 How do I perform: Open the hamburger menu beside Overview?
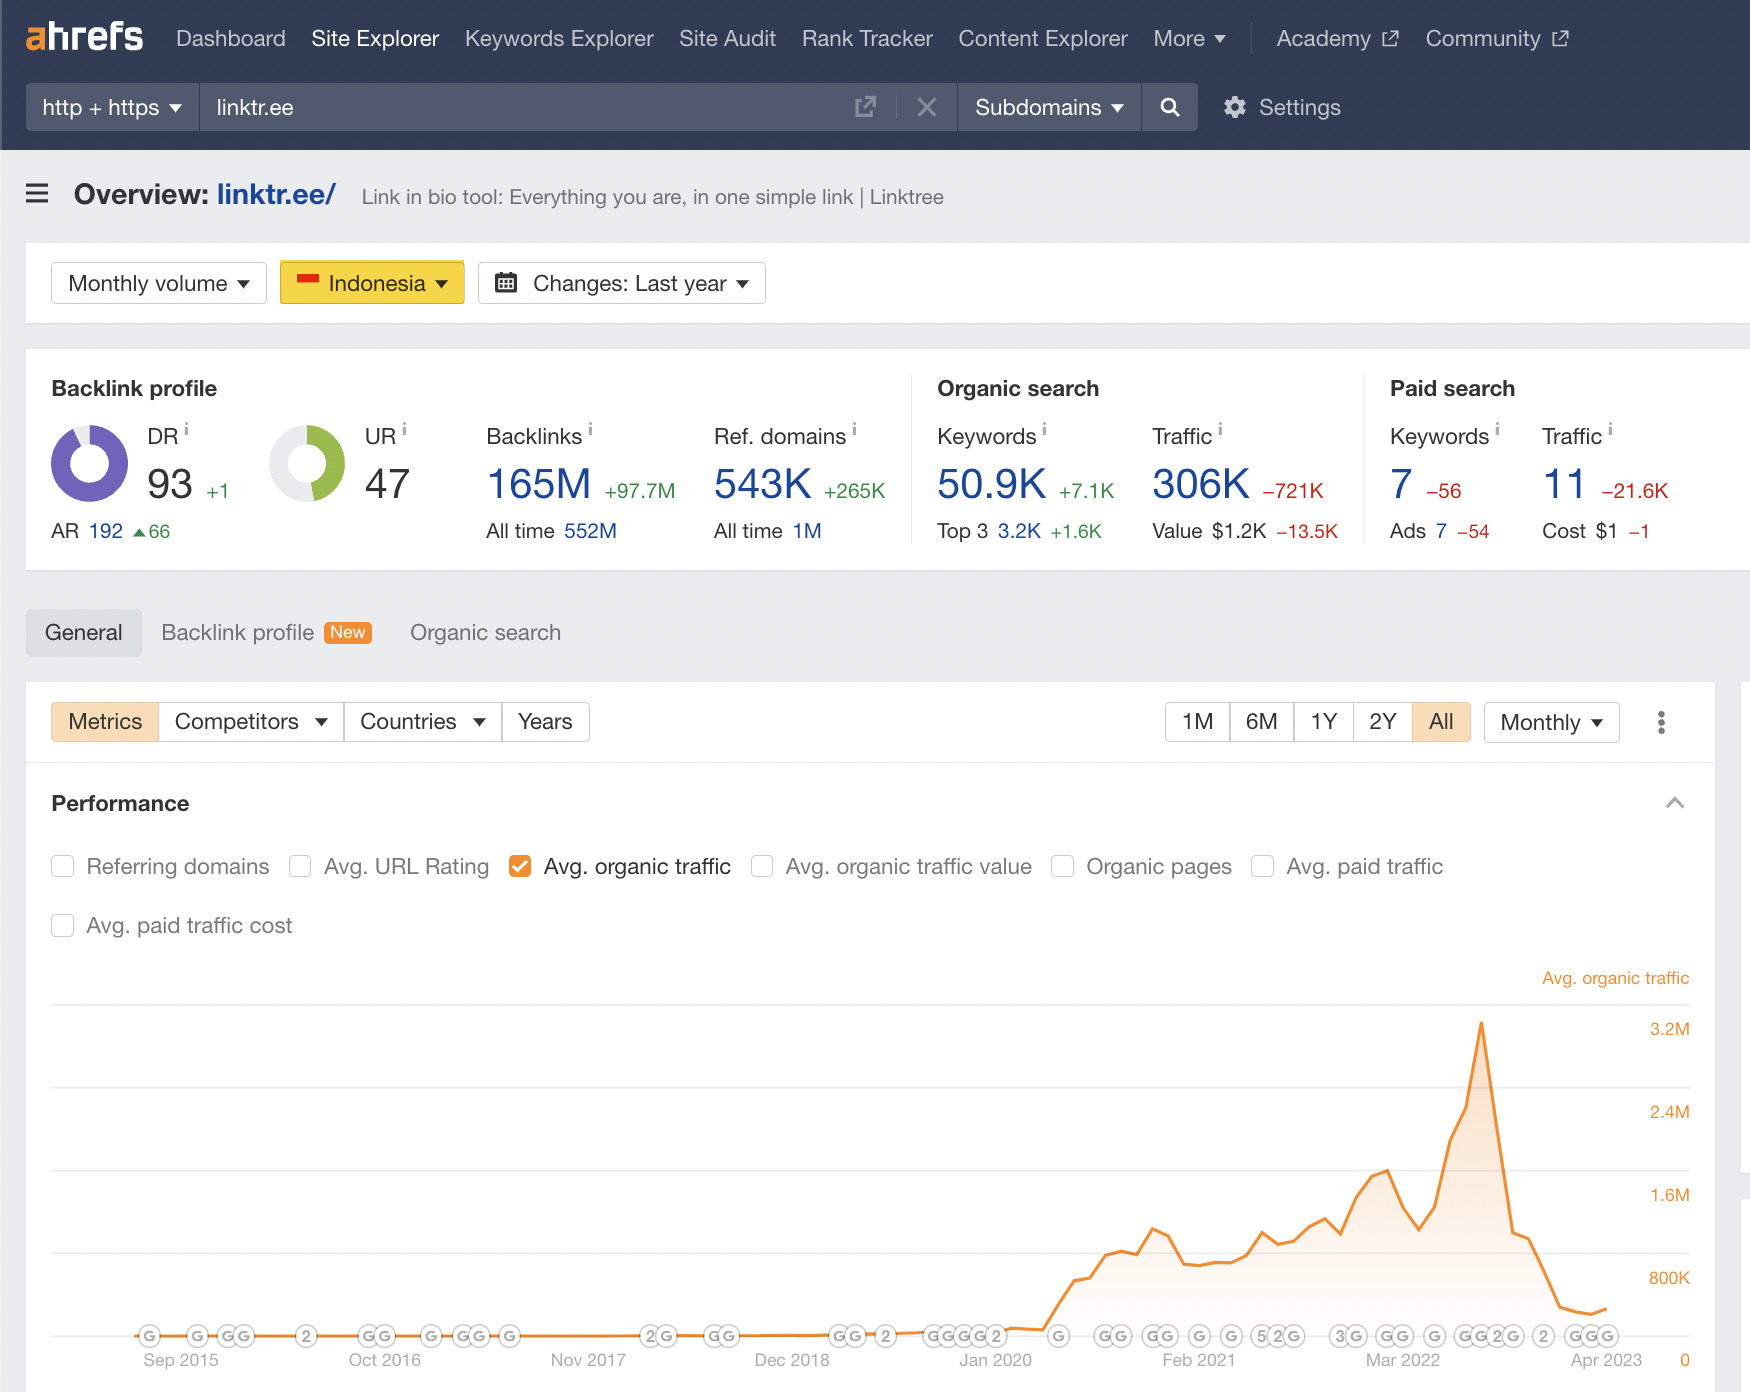pos(37,194)
